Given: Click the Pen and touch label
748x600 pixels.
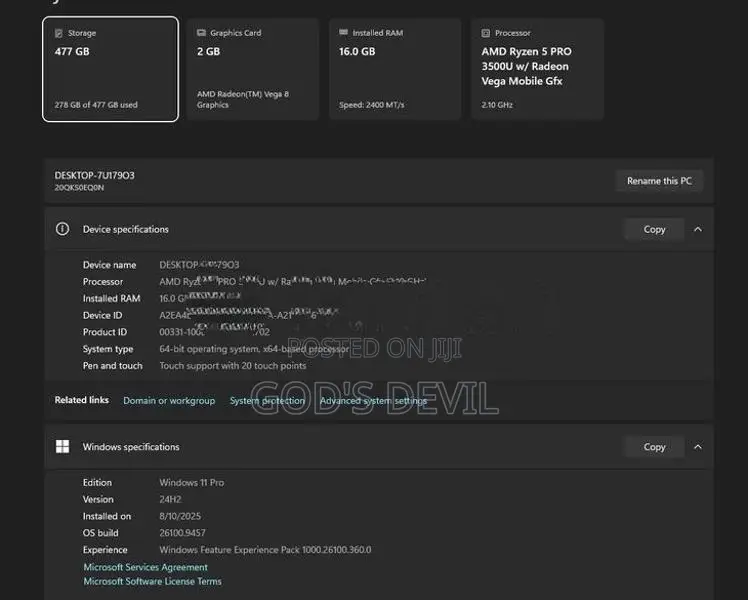Looking at the screenshot, I should pyautogui.click(x=113, y=366).
